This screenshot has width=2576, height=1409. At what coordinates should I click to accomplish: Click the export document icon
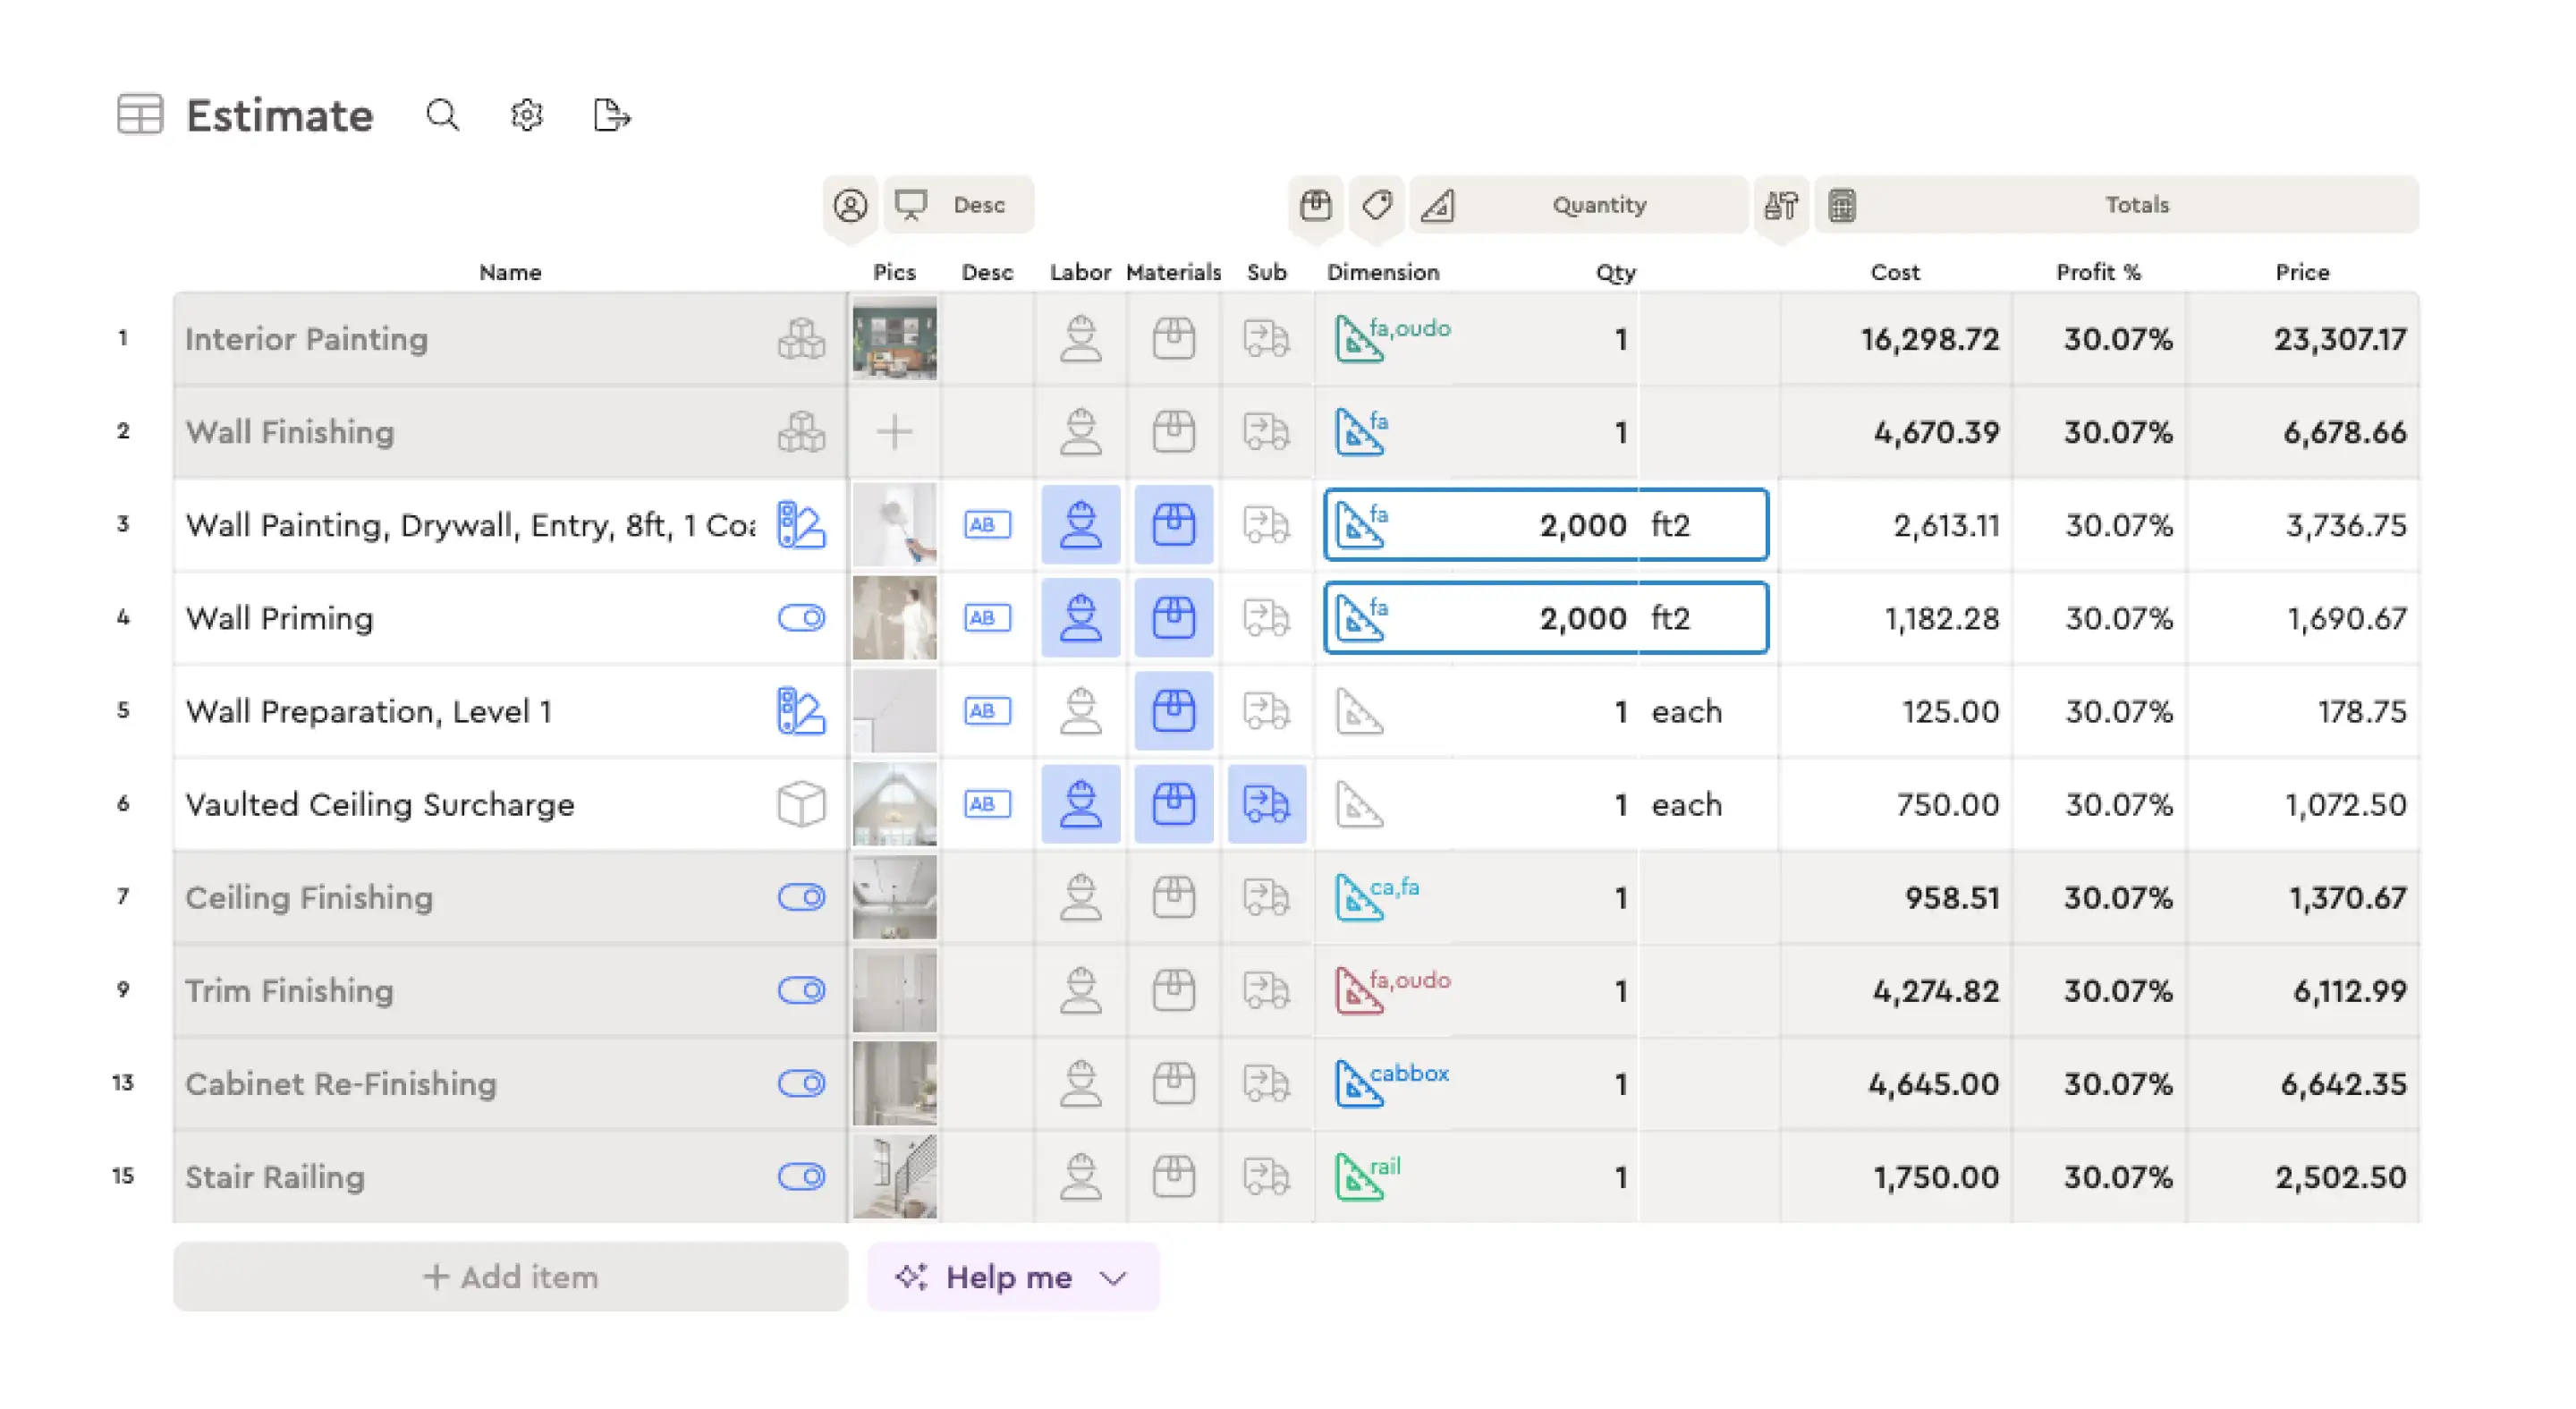(x=611, y=115)
